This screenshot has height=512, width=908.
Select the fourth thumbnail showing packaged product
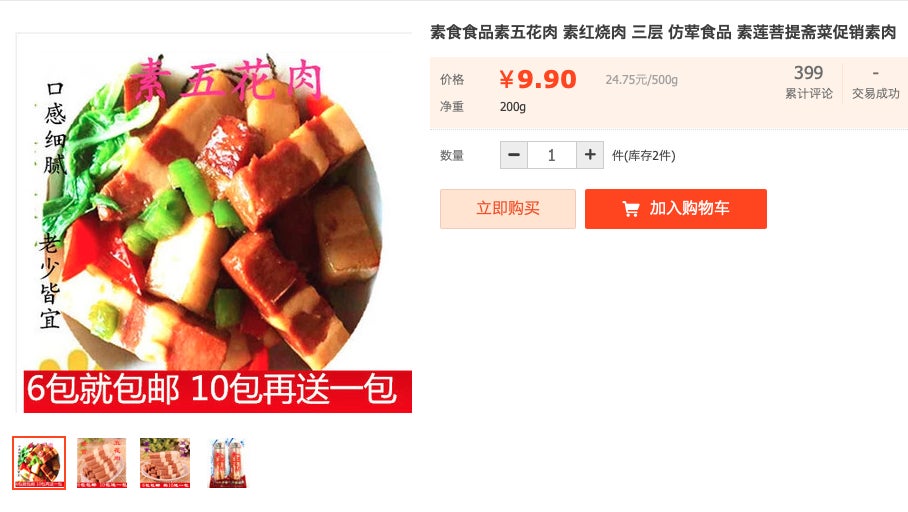point(228,463)
